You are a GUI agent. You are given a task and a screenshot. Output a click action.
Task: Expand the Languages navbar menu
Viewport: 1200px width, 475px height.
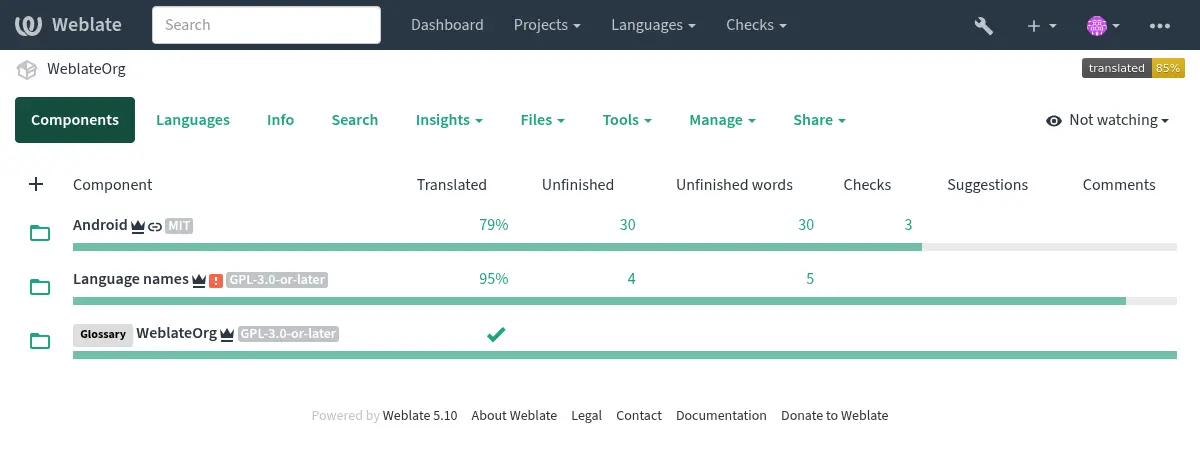pyautogui.click(x=654, y=25)
